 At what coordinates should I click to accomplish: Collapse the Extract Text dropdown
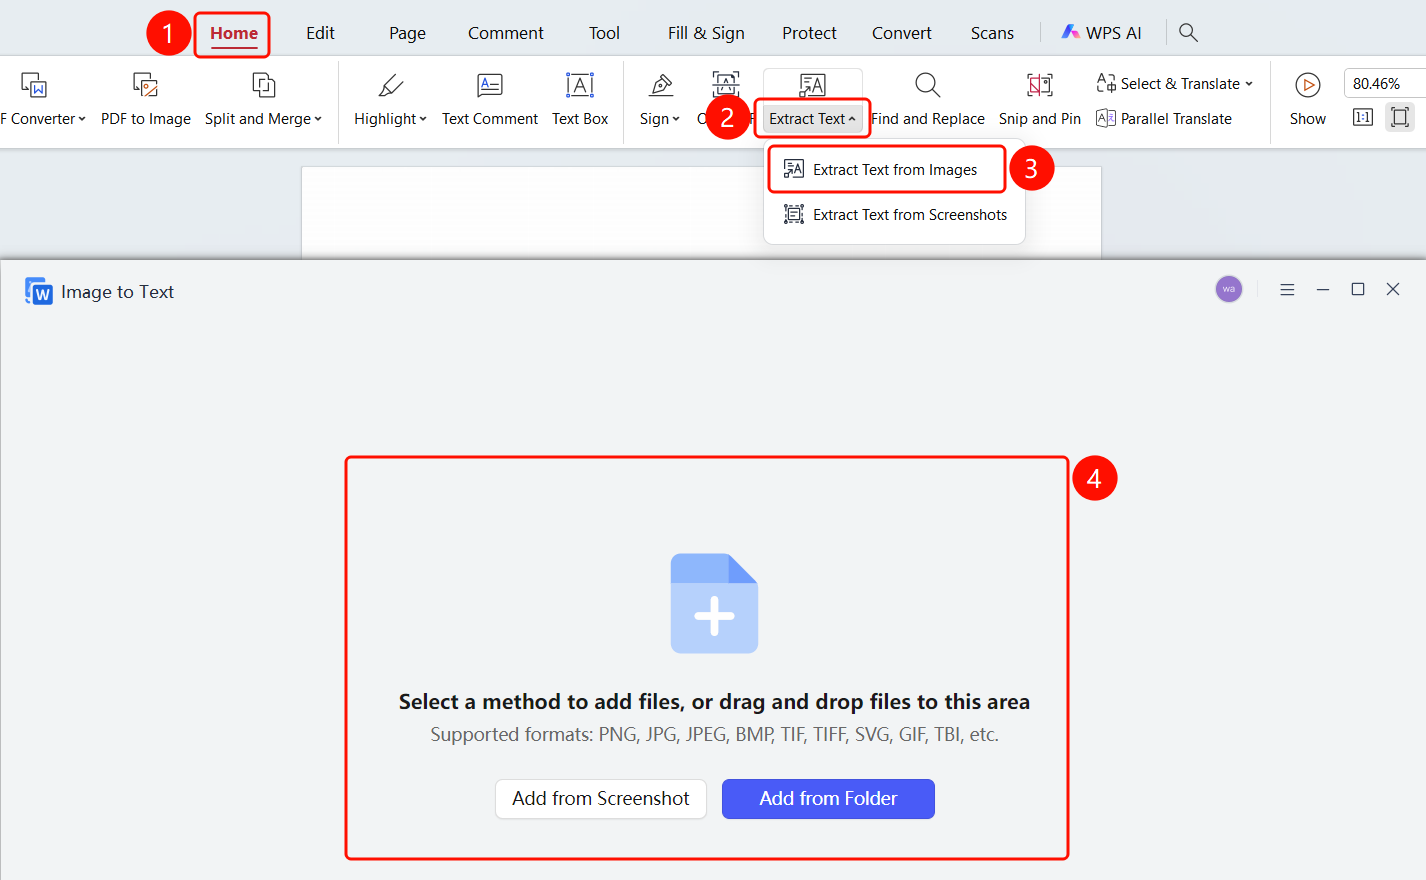point(852,119)
